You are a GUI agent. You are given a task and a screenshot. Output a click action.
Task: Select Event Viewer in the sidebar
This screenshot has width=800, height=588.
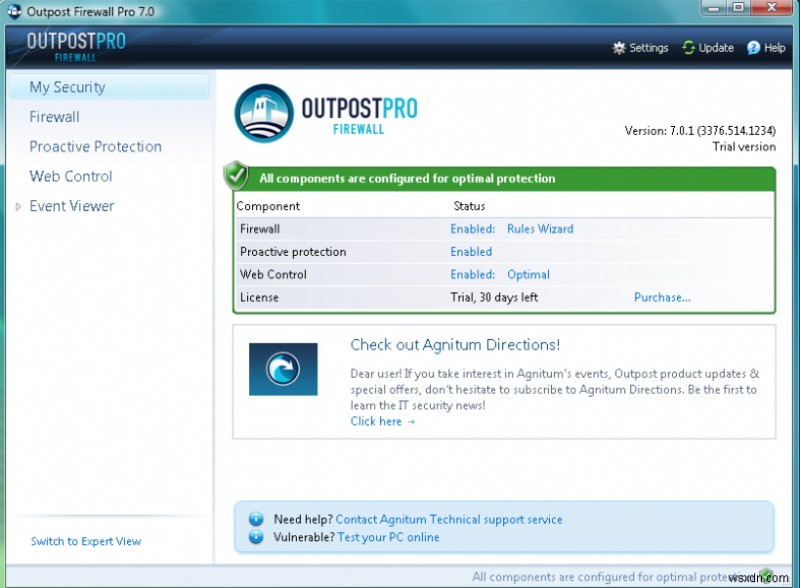71,206
